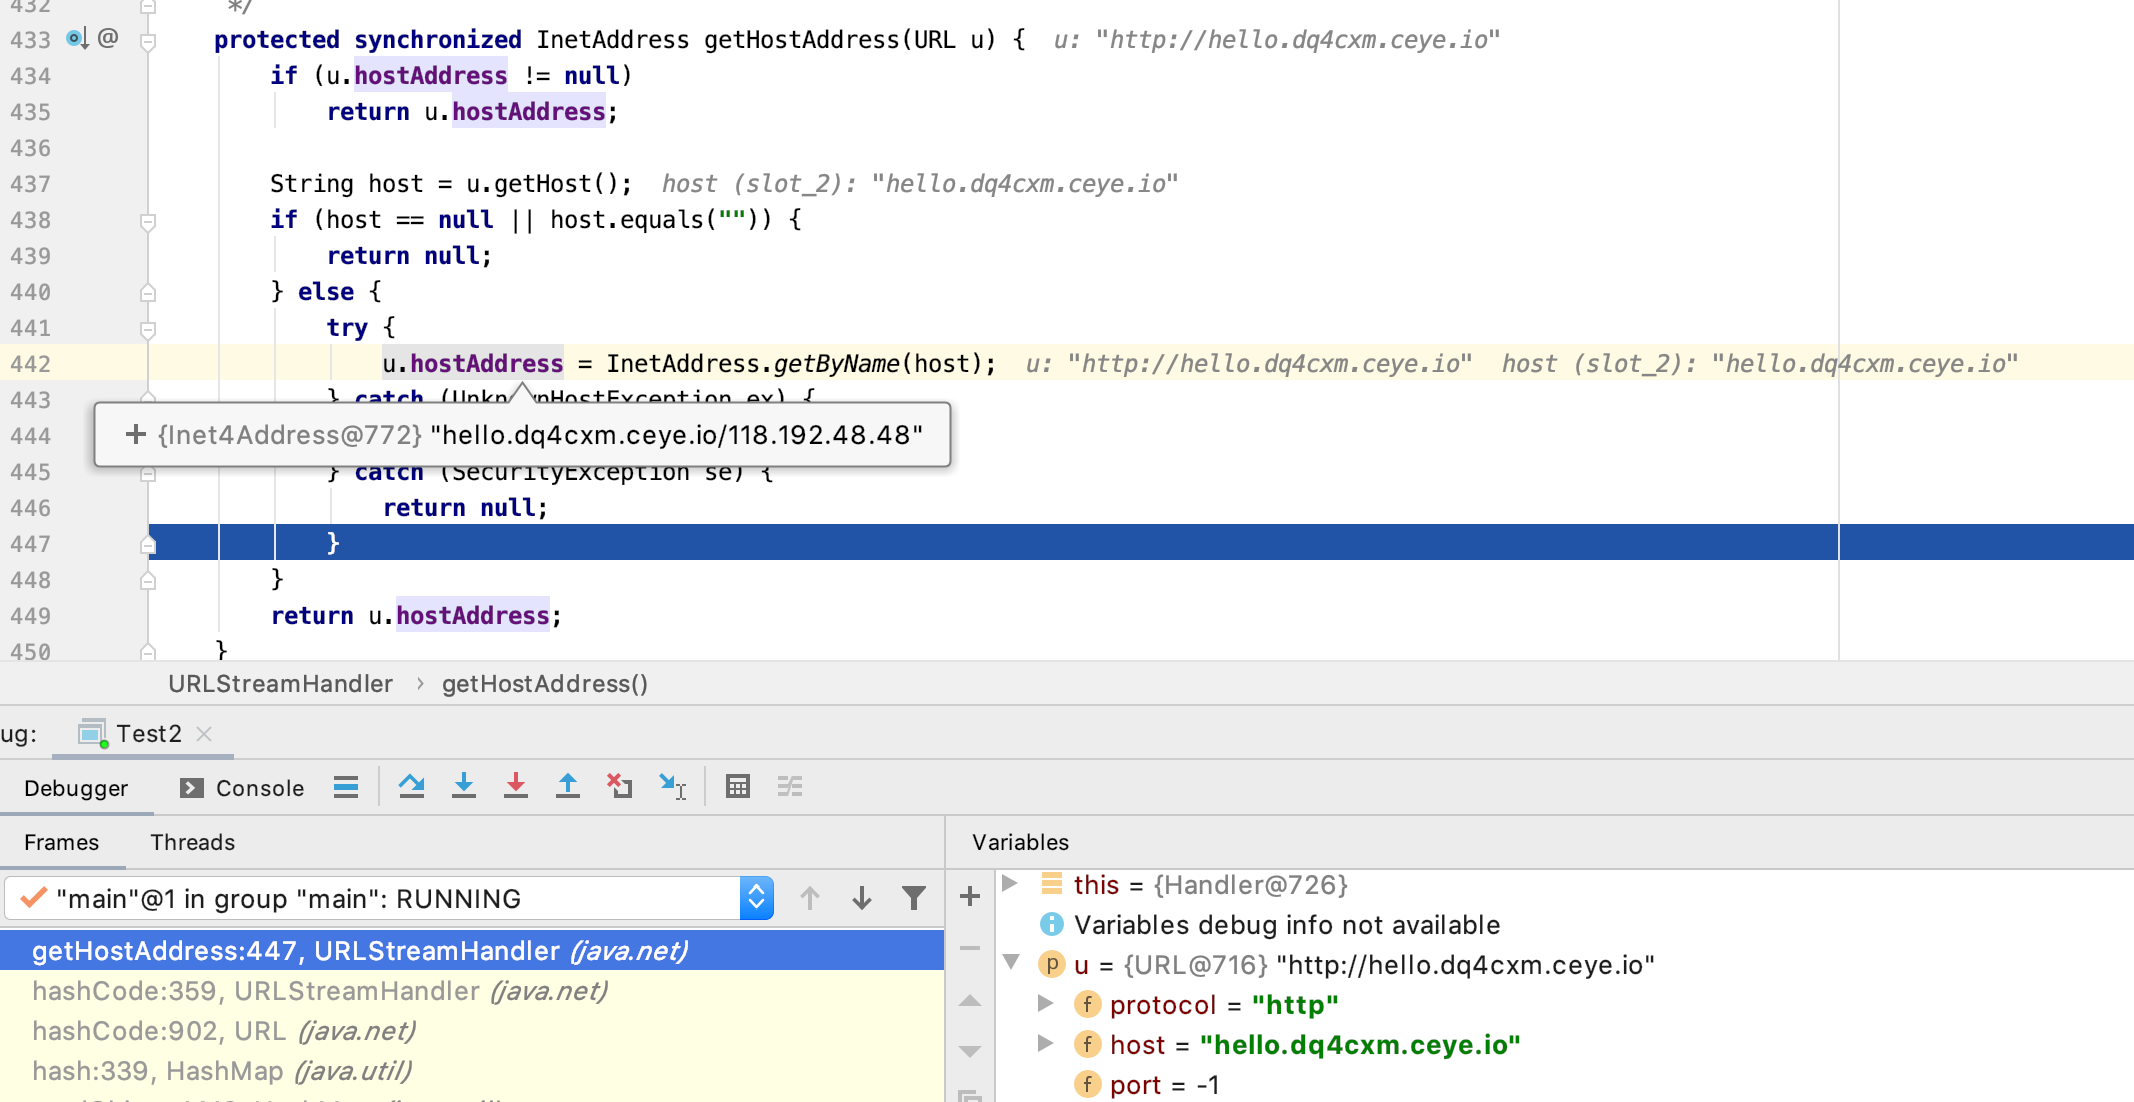2134x1102 pixels.
Task: Click line number 447 in the gutter
Action: click(x=30, y=544)
